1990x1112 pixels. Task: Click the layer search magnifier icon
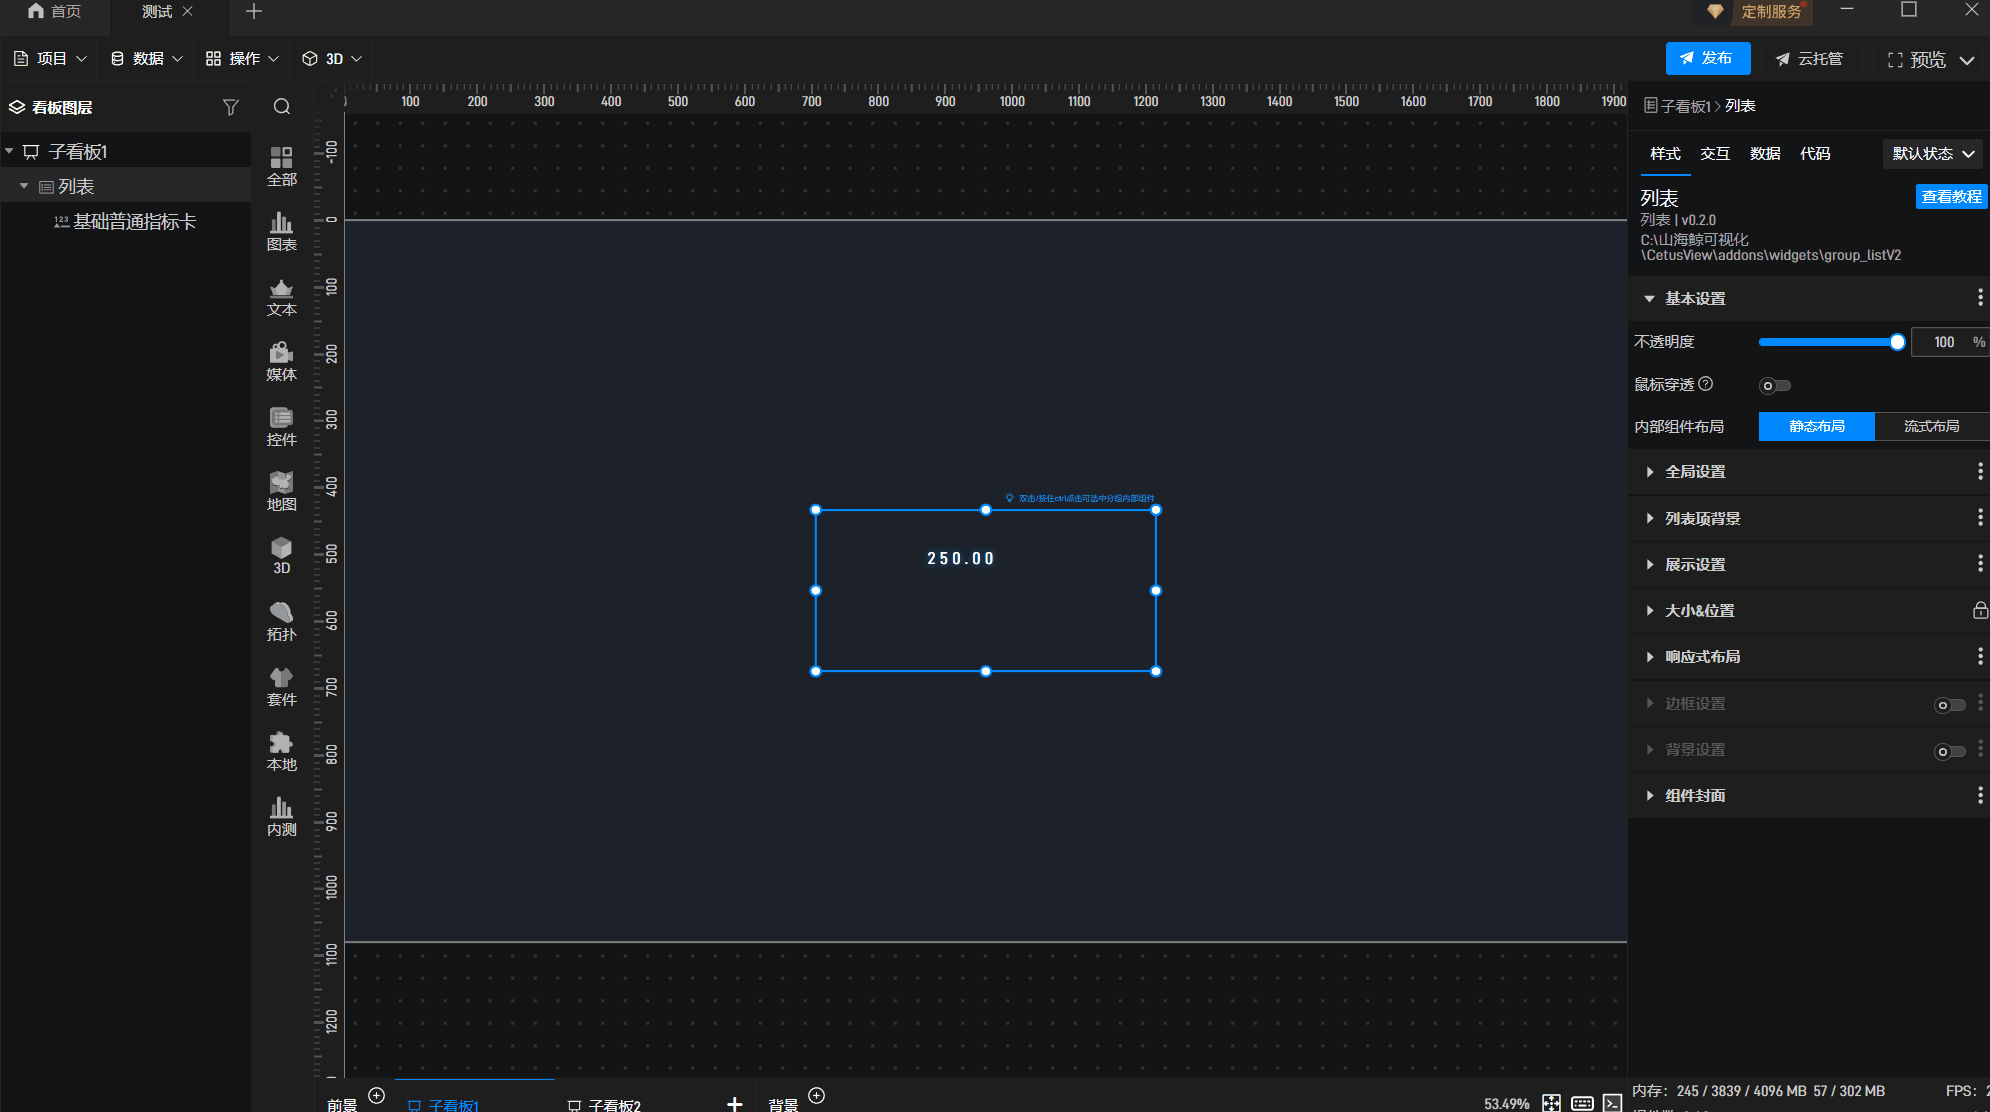point(282,107)
